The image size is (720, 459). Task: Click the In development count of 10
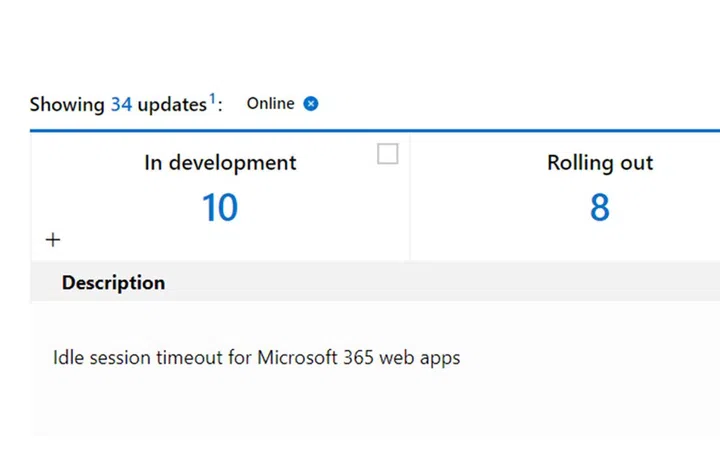pos(220,207)
